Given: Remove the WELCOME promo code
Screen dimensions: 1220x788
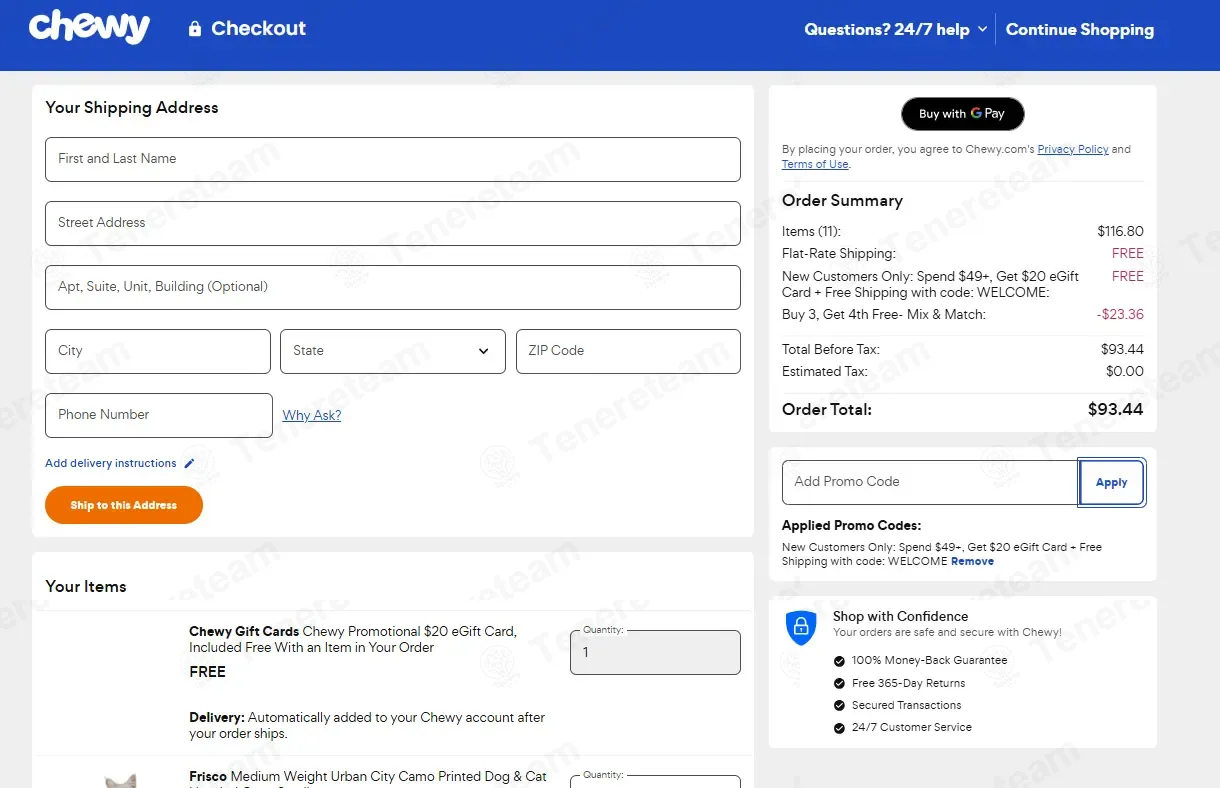Looking at the screenshot, I should click(972, 561).
